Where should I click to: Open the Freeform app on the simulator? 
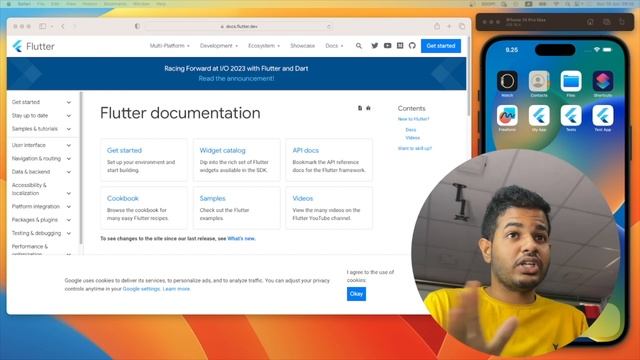tap(507, 116)
